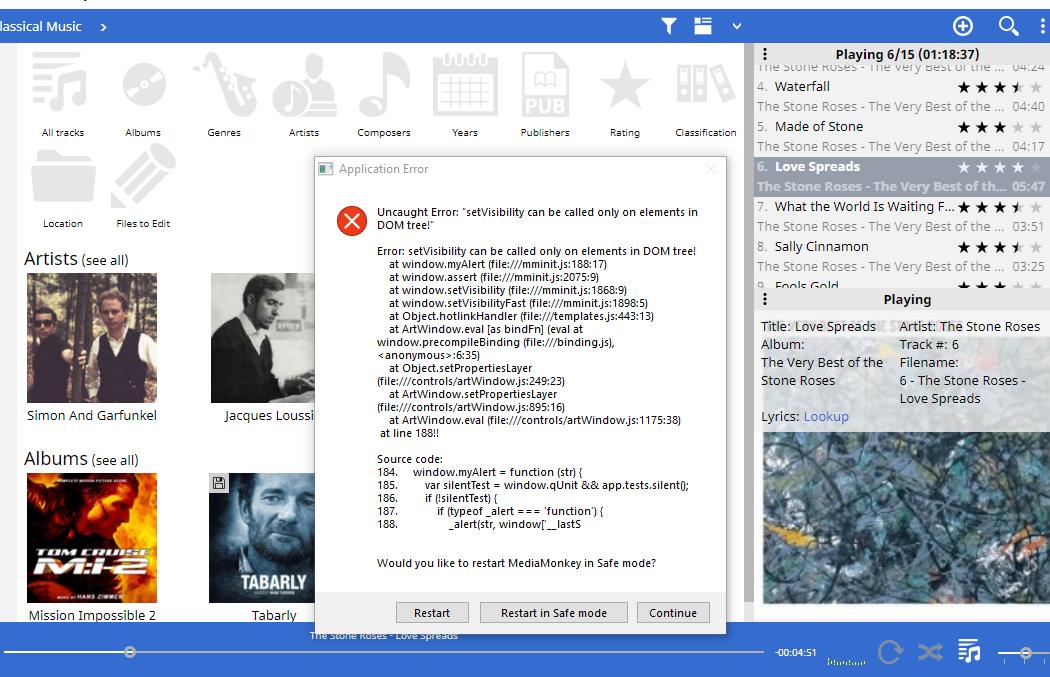The width and height of the screenshot is (1050, 677).
Task: Click the playback seek bar handle
Action: pyautogui.click(x=130, y=652)
